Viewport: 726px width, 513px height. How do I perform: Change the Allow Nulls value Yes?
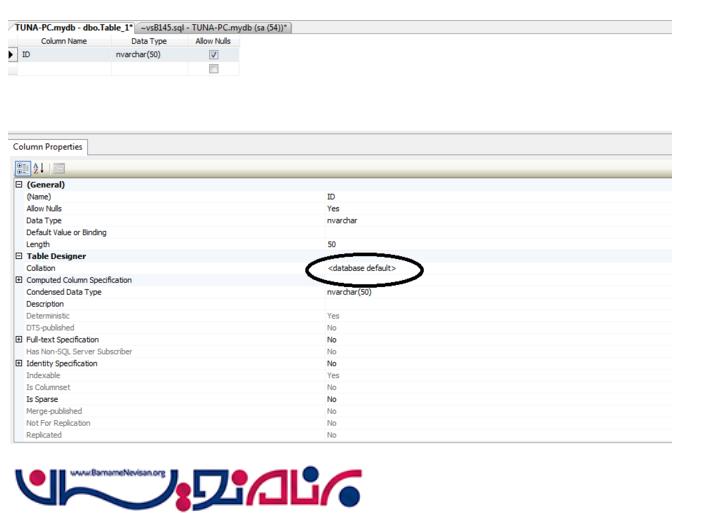333,208
